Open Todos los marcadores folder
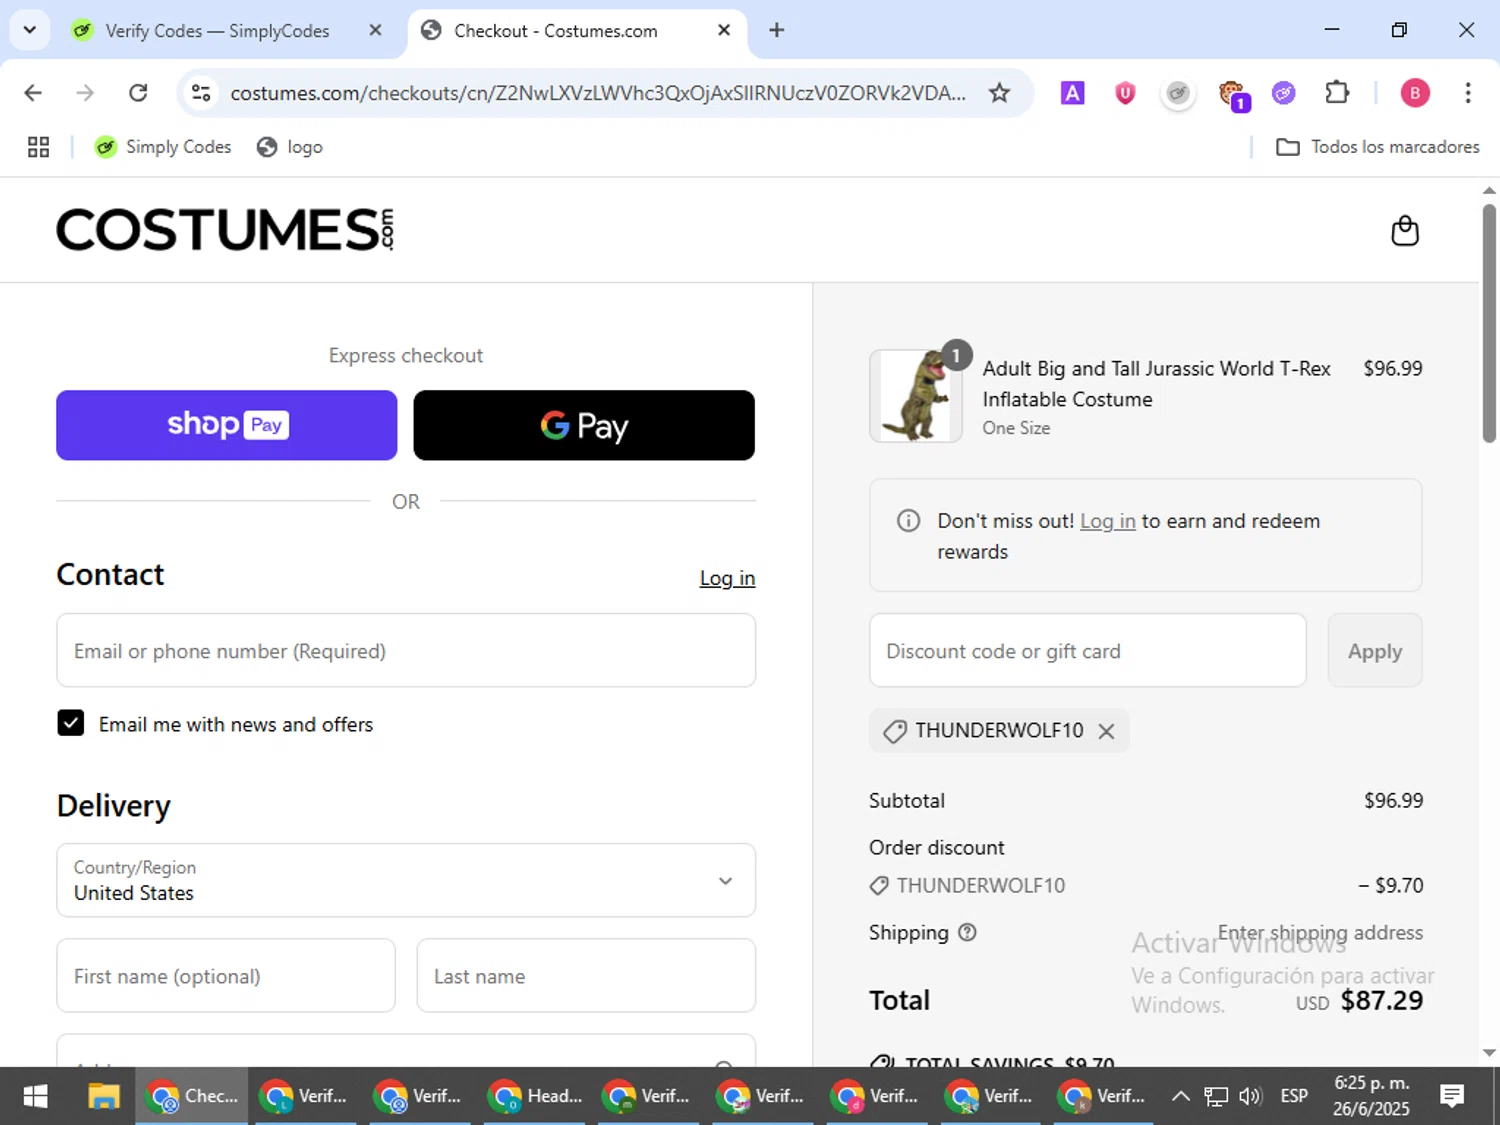Viewport: 1500px width, 1125px height. click(1378, 147)
